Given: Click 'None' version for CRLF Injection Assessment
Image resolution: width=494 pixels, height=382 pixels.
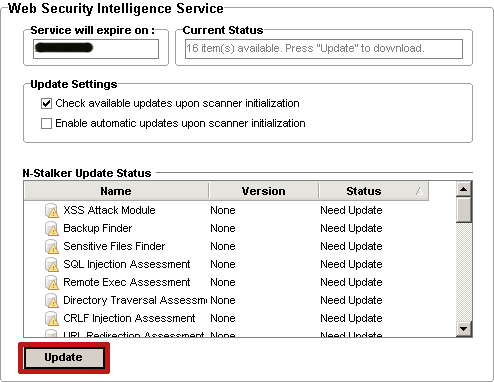Looking at the screenshot, I should 223,318.
